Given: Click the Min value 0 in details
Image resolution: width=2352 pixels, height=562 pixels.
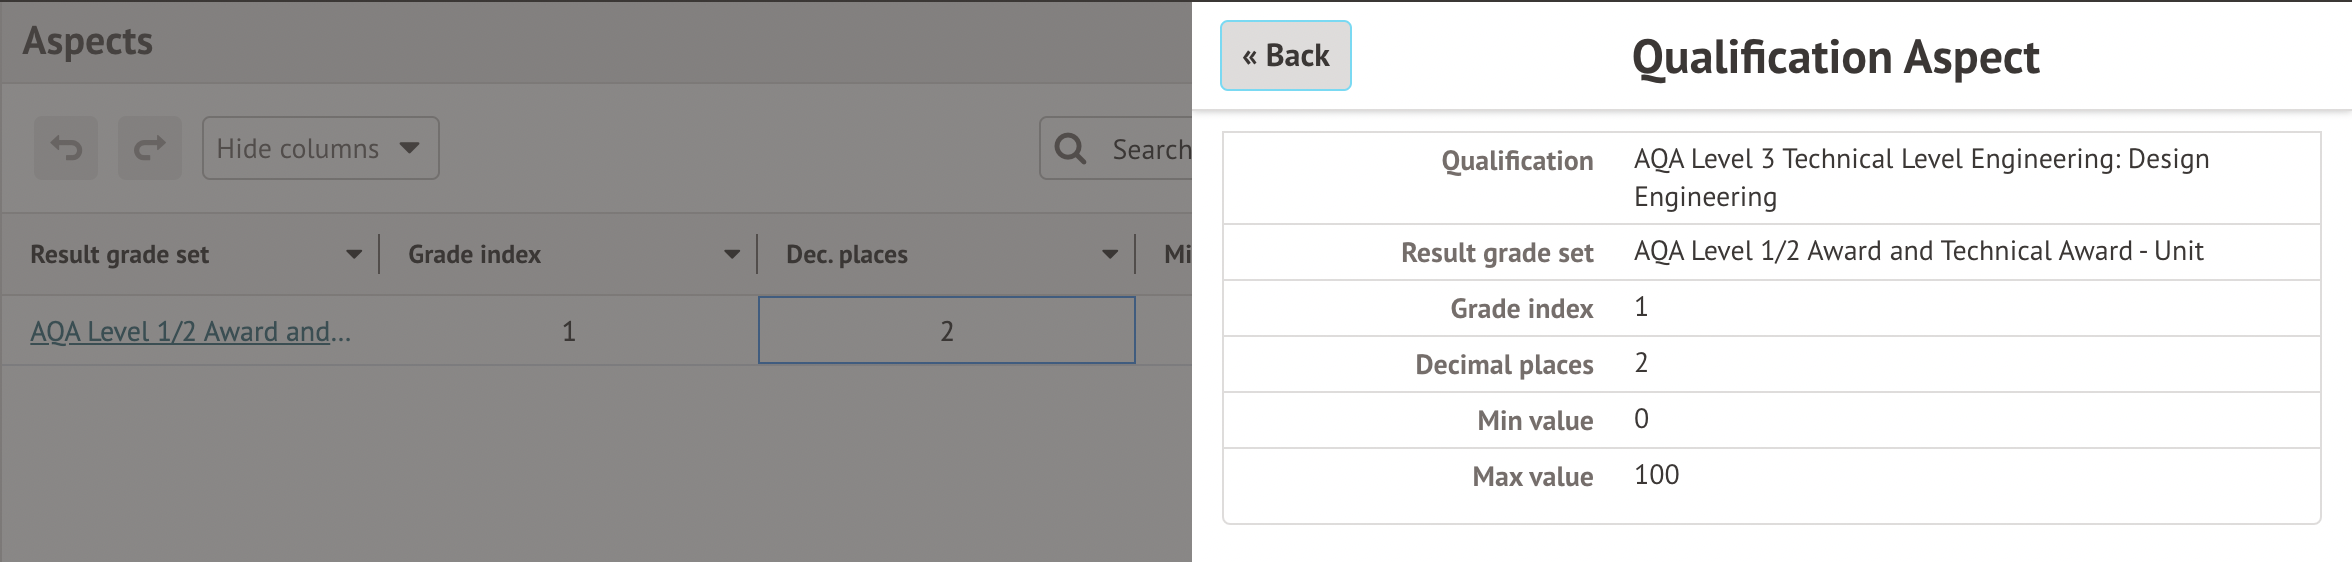Looking at the screenshot, I should (1641, 419).
